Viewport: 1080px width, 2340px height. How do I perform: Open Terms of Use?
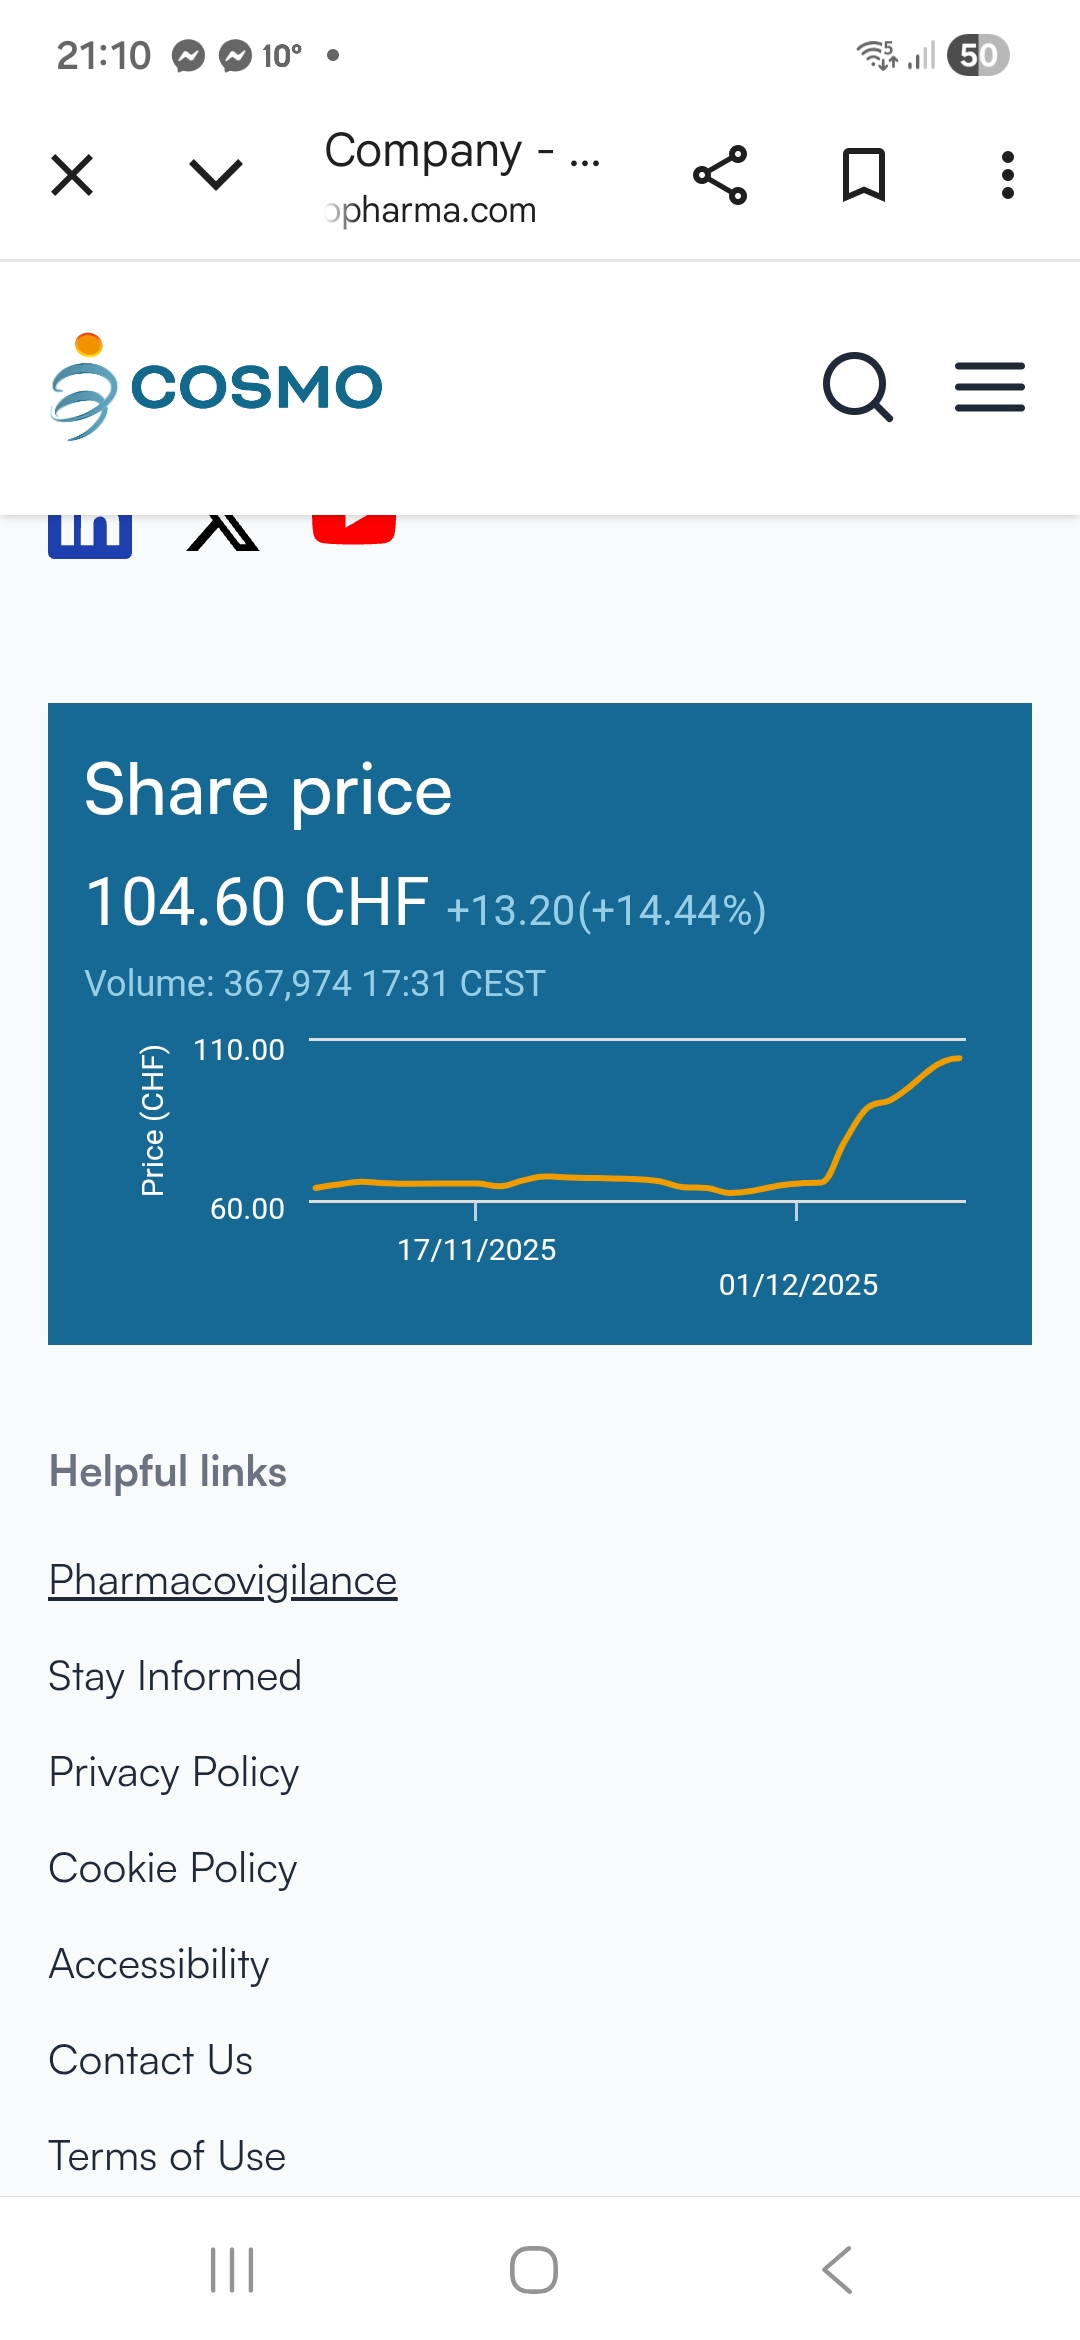tap(167, 2157)
